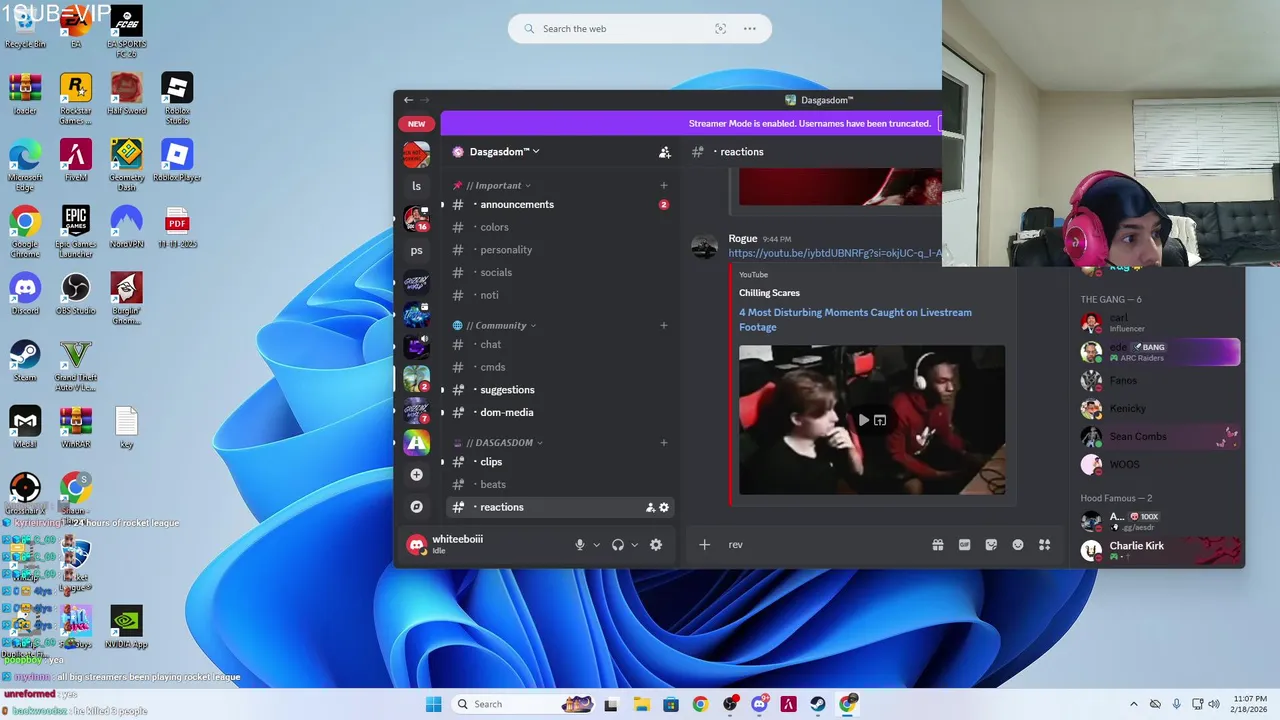Viewport: 1280px width, 720px height.
Task: Select member Fanos in the member list
Action: click(1160, 380)
